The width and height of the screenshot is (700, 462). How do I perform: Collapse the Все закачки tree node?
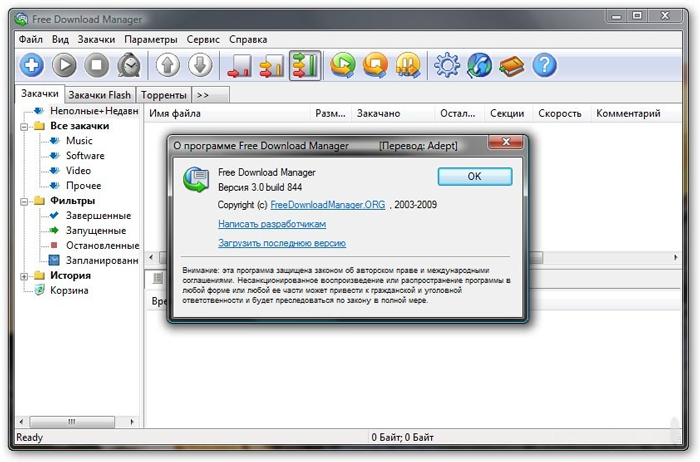click(x=24, y=127)
